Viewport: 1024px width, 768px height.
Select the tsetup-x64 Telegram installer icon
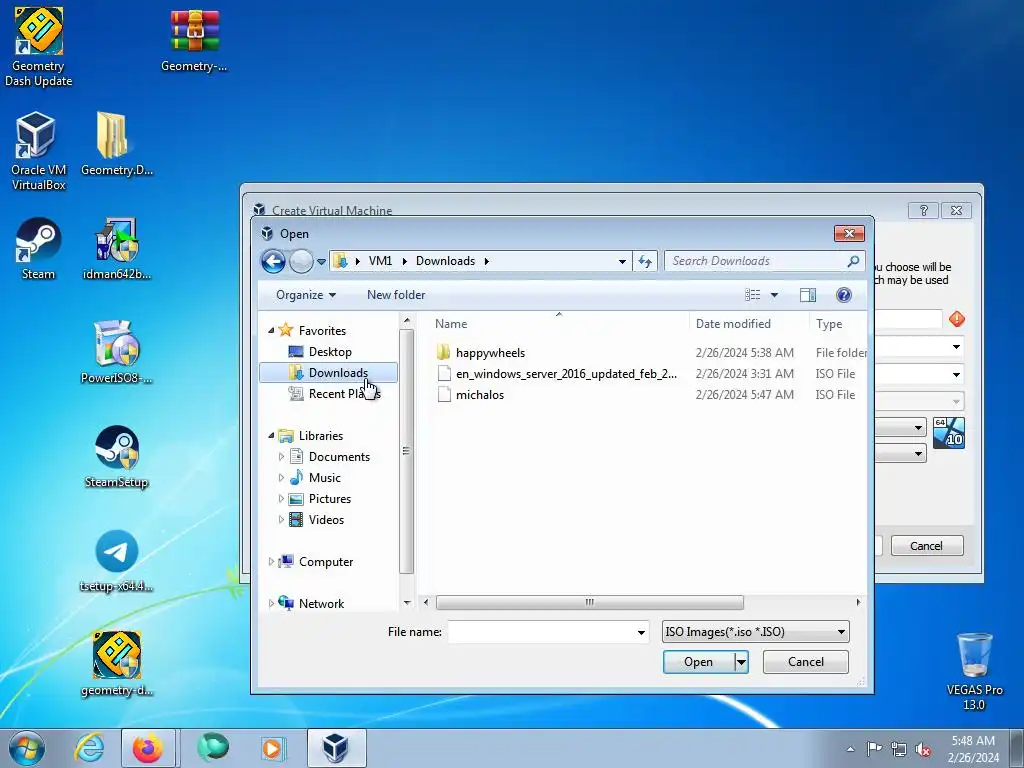point(117,561)
